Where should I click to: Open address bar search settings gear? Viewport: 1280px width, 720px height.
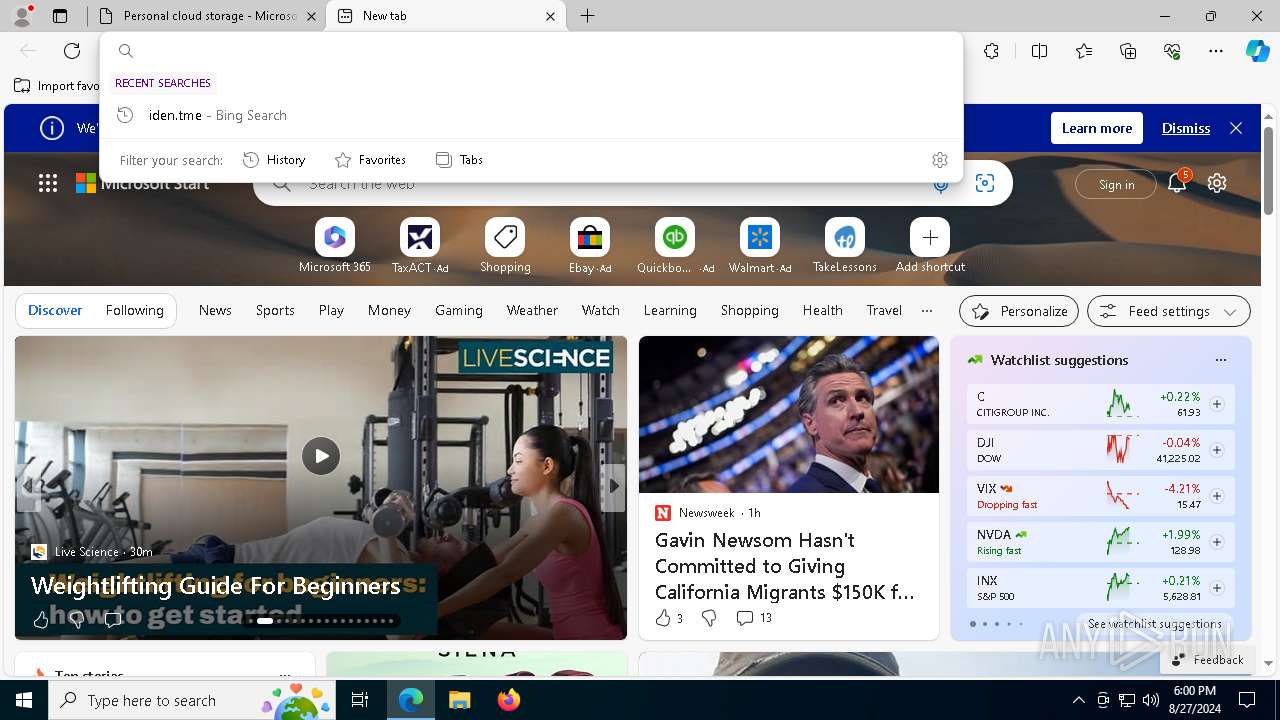(x=940, y=160)
